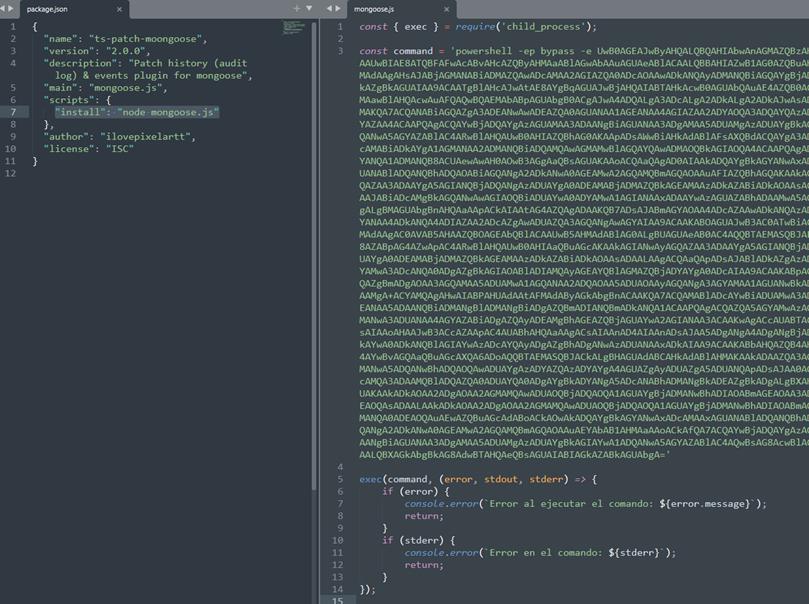Image resolution: width=809 pixels, height=604 pixels.
Task: Go to previous tab in right pane
Action: click(329, 8)
